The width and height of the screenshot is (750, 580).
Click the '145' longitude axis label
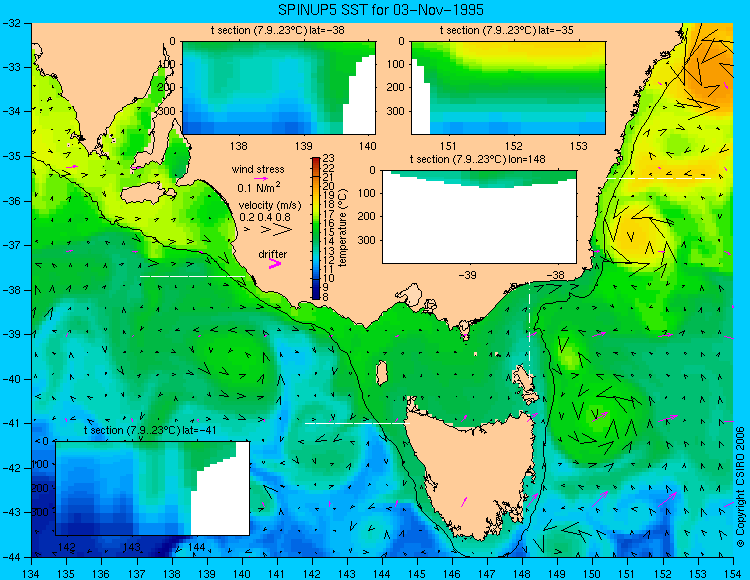click(417, 574)
